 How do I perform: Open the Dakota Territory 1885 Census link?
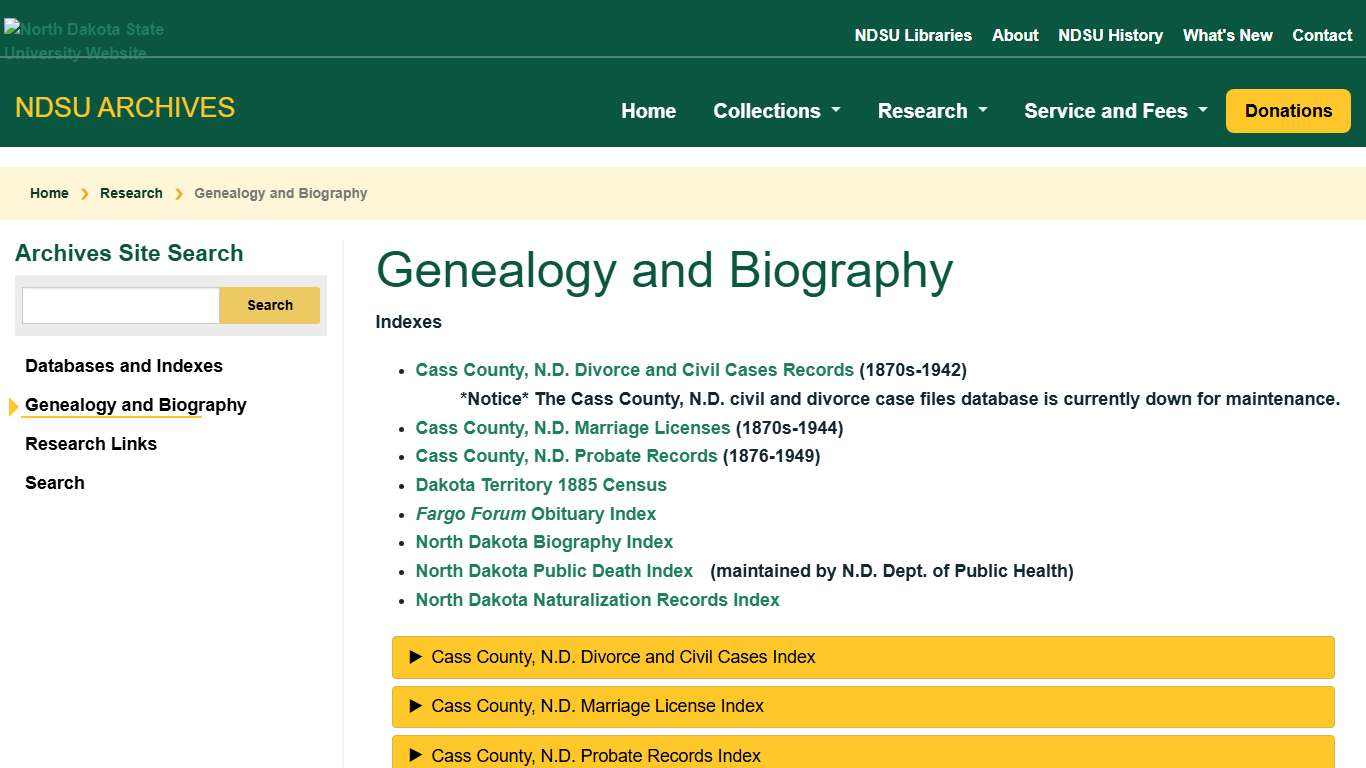(x=541, y=485)
